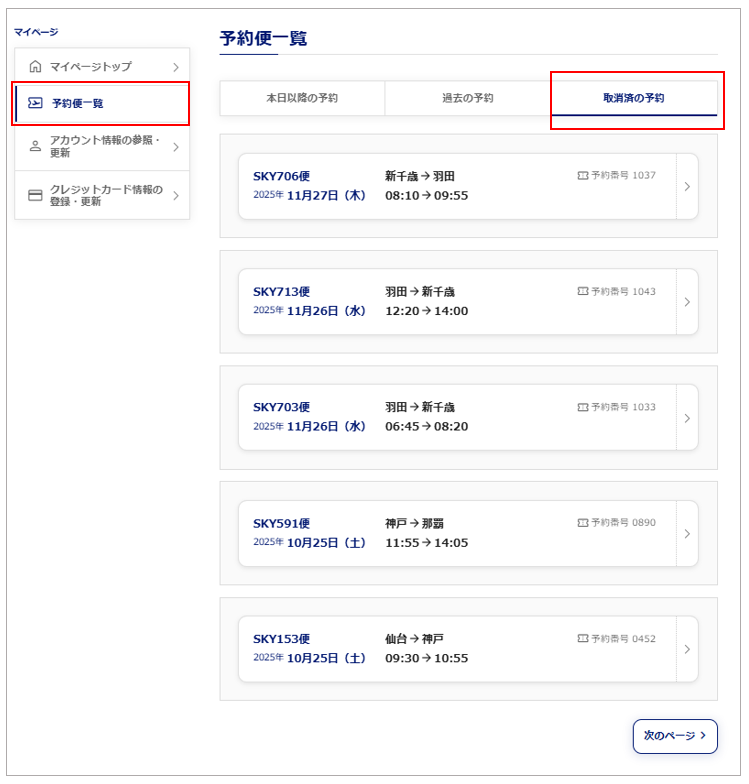Click ticket icon next to 予約番号 0890

pyautogui.click(x=582, y=522)
